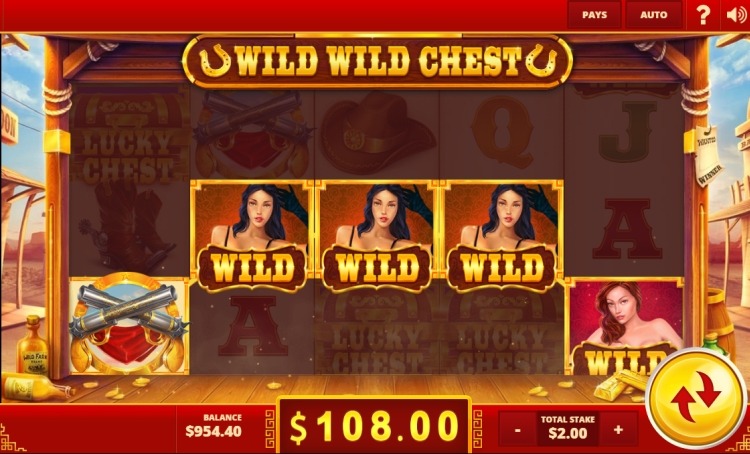Screen dimensions: 750x454
Task: Click the cowboy hat symbol
Action: [377, 133]
